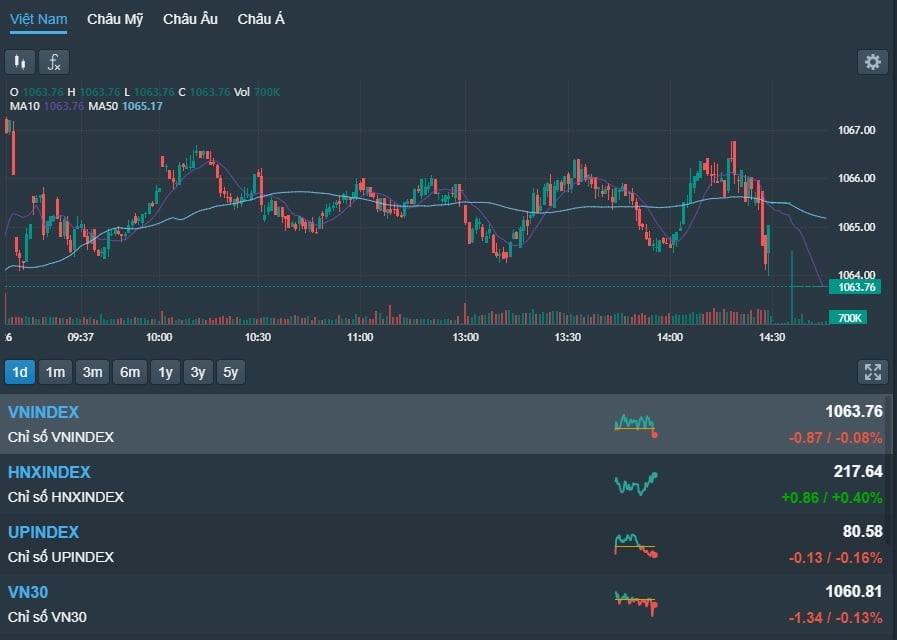Click the 1065.00 price axis label

[856, 227]
